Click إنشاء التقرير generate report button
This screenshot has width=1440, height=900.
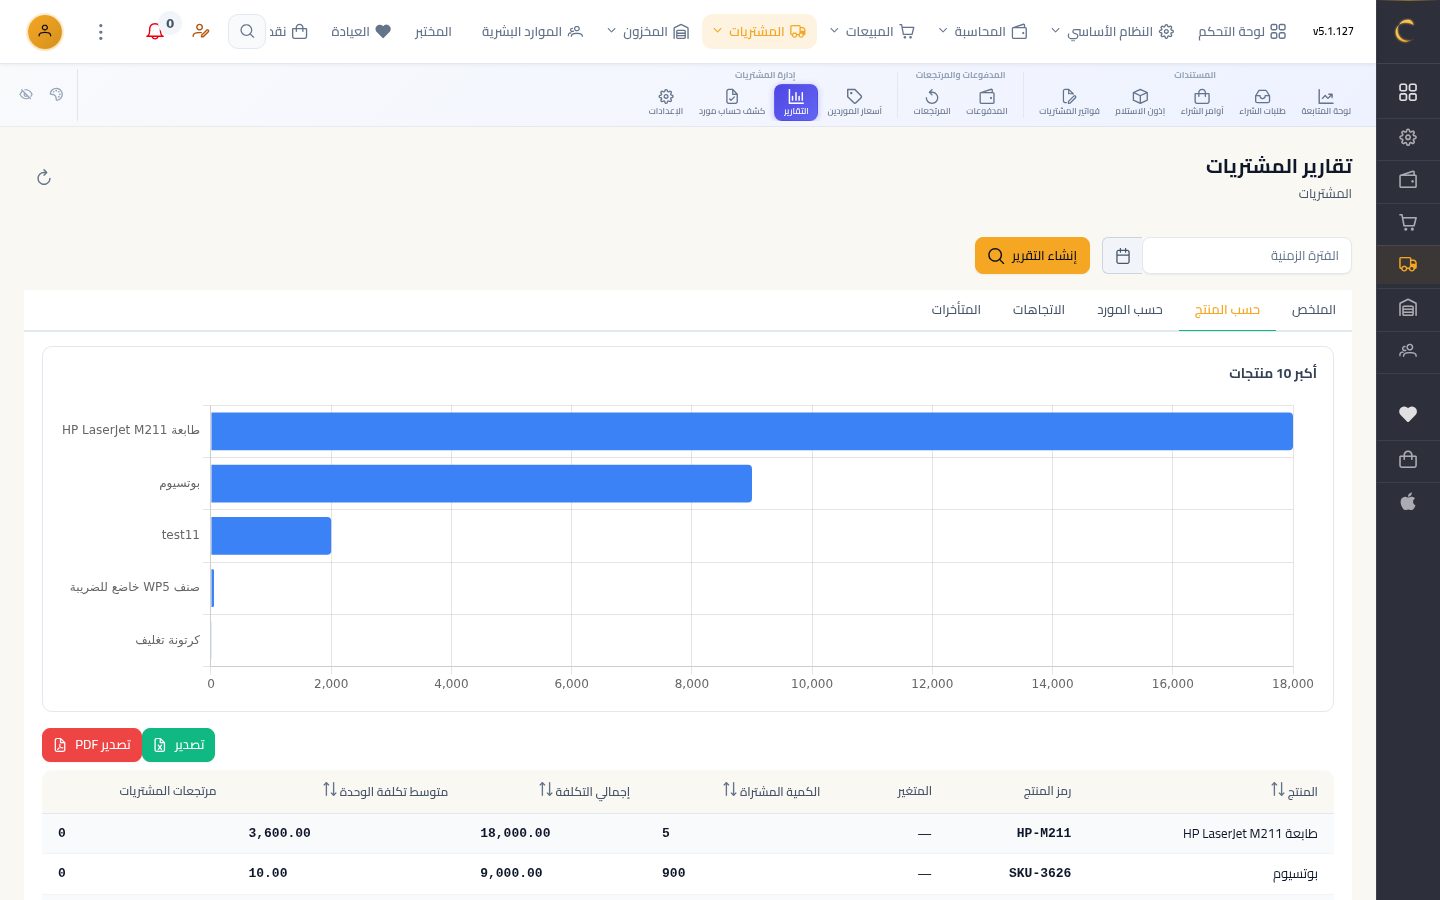[1032, 256]
